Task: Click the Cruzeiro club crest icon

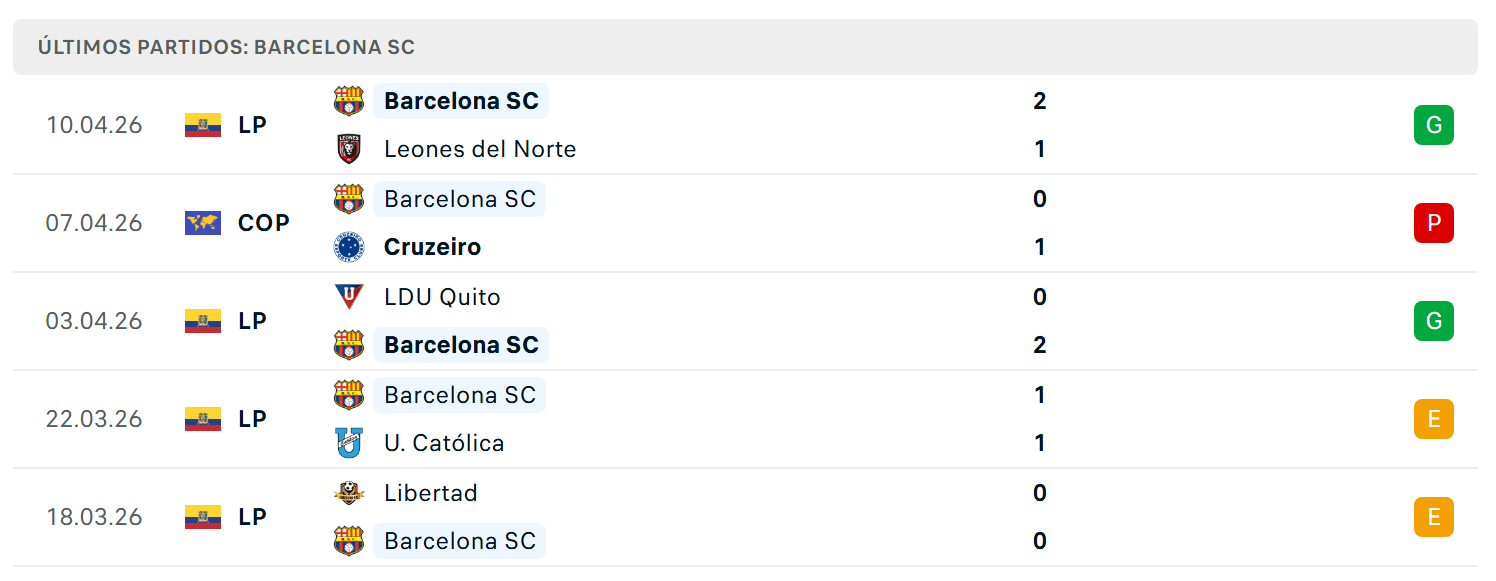Action: pyautogui.click(x=349, y=247)
